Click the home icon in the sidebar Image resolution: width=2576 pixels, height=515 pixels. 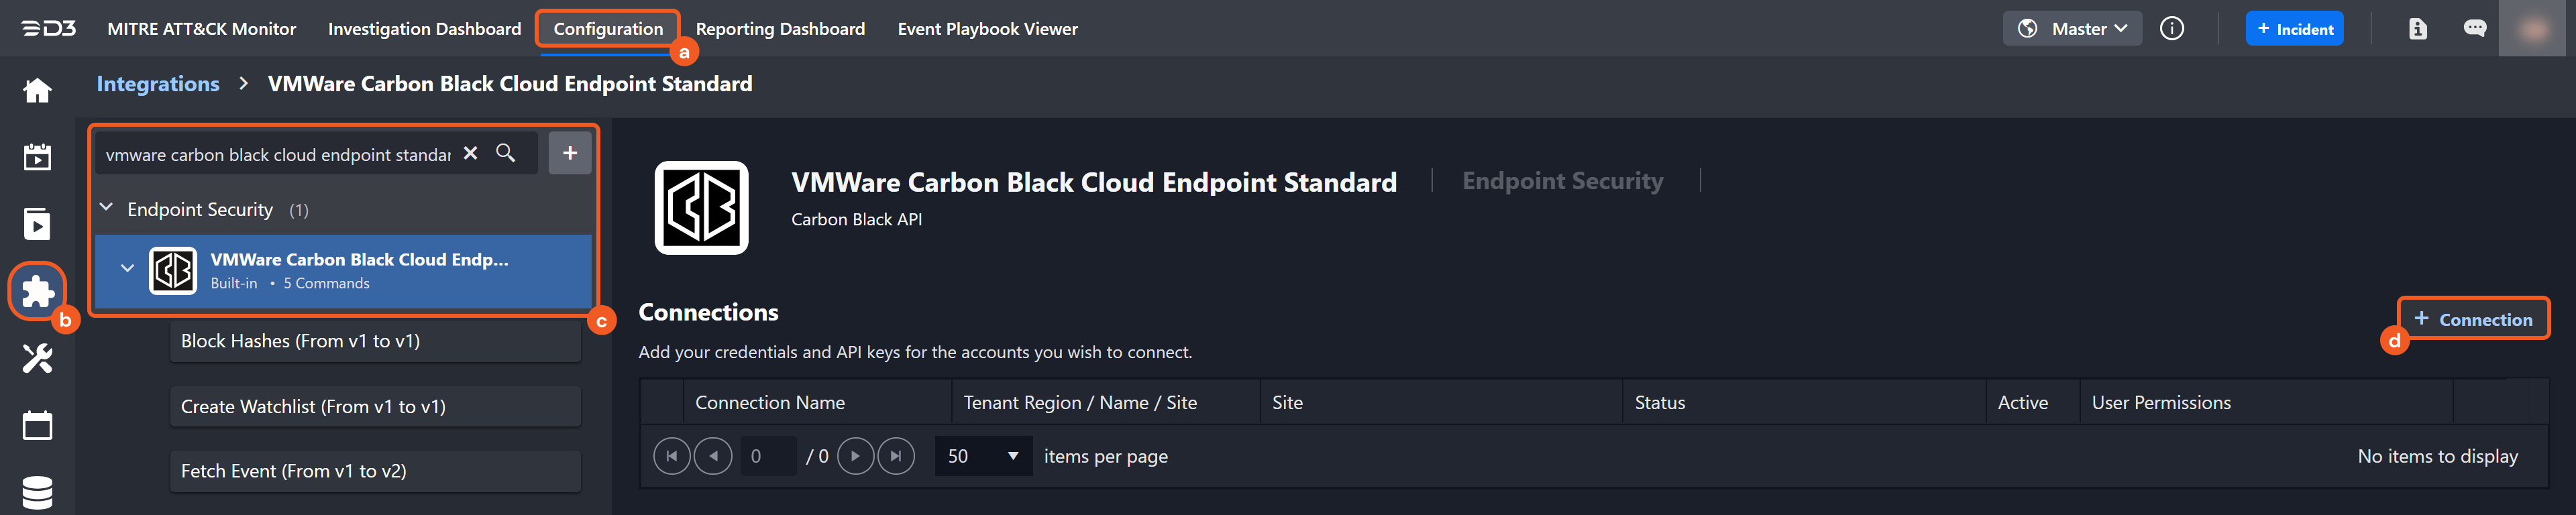point(37,91)
